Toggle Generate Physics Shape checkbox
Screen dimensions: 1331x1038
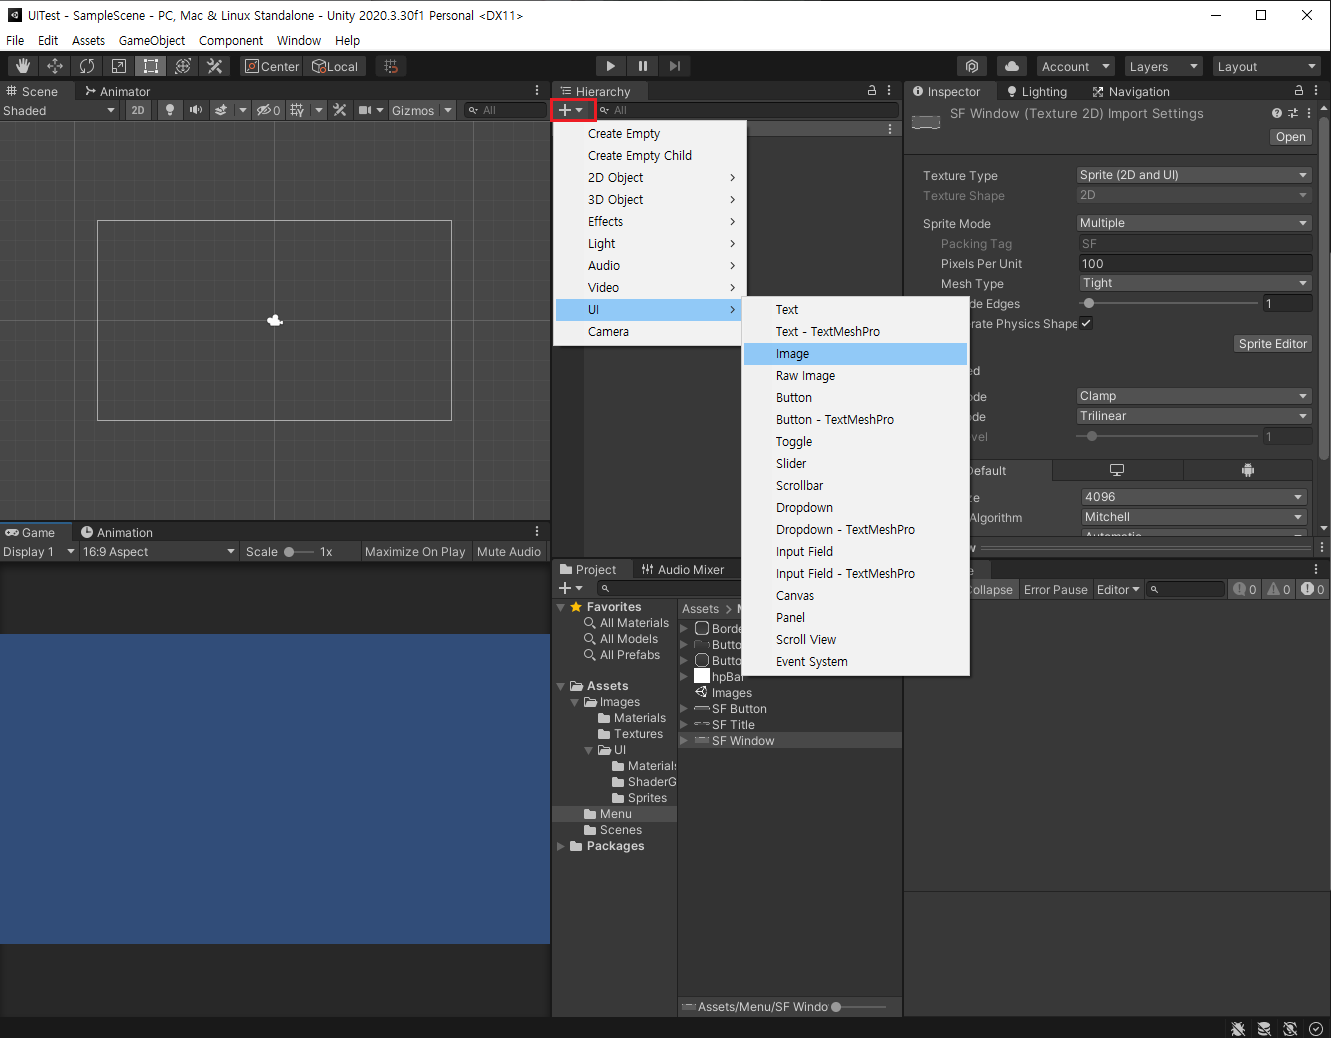click(1086, 323)
